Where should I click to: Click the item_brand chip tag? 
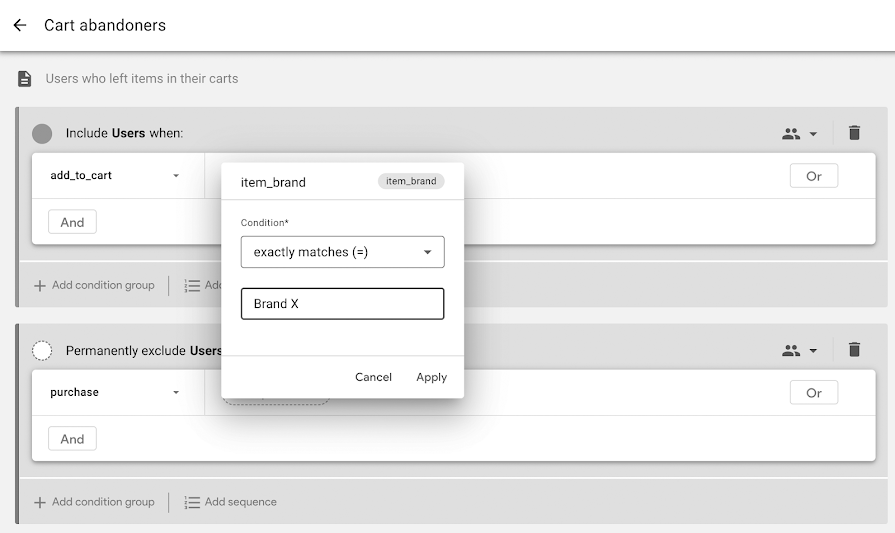pos(411,181)
